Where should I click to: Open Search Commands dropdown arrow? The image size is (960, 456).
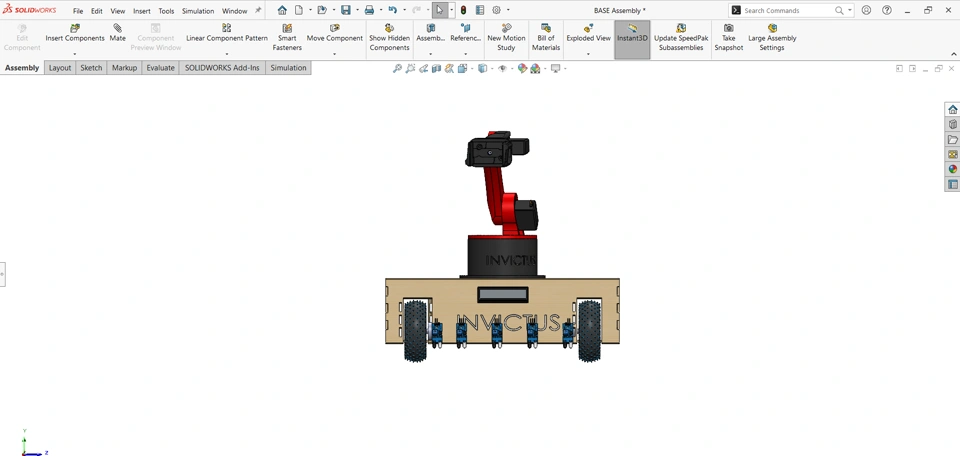(x=850, y=10)
